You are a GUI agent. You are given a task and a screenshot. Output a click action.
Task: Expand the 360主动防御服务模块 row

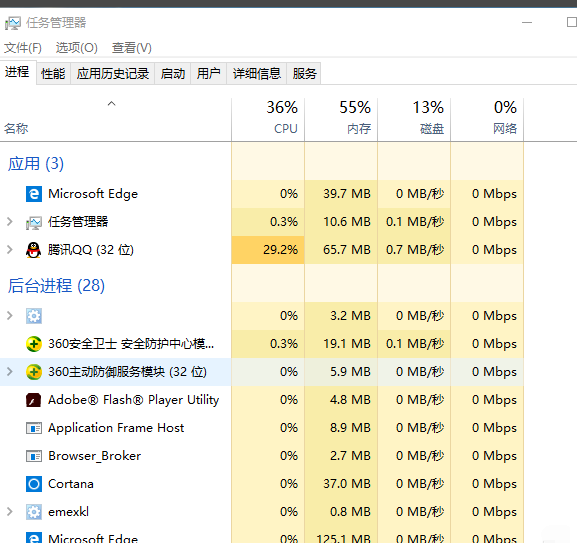tap(10, 372)
